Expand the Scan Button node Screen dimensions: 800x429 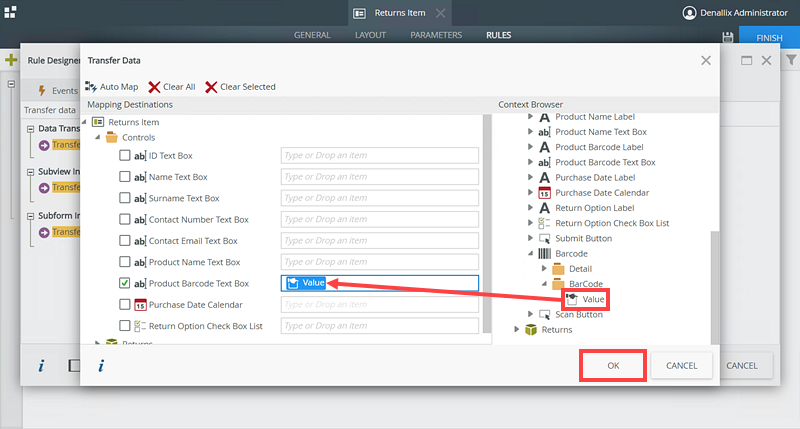pos(531,314)
